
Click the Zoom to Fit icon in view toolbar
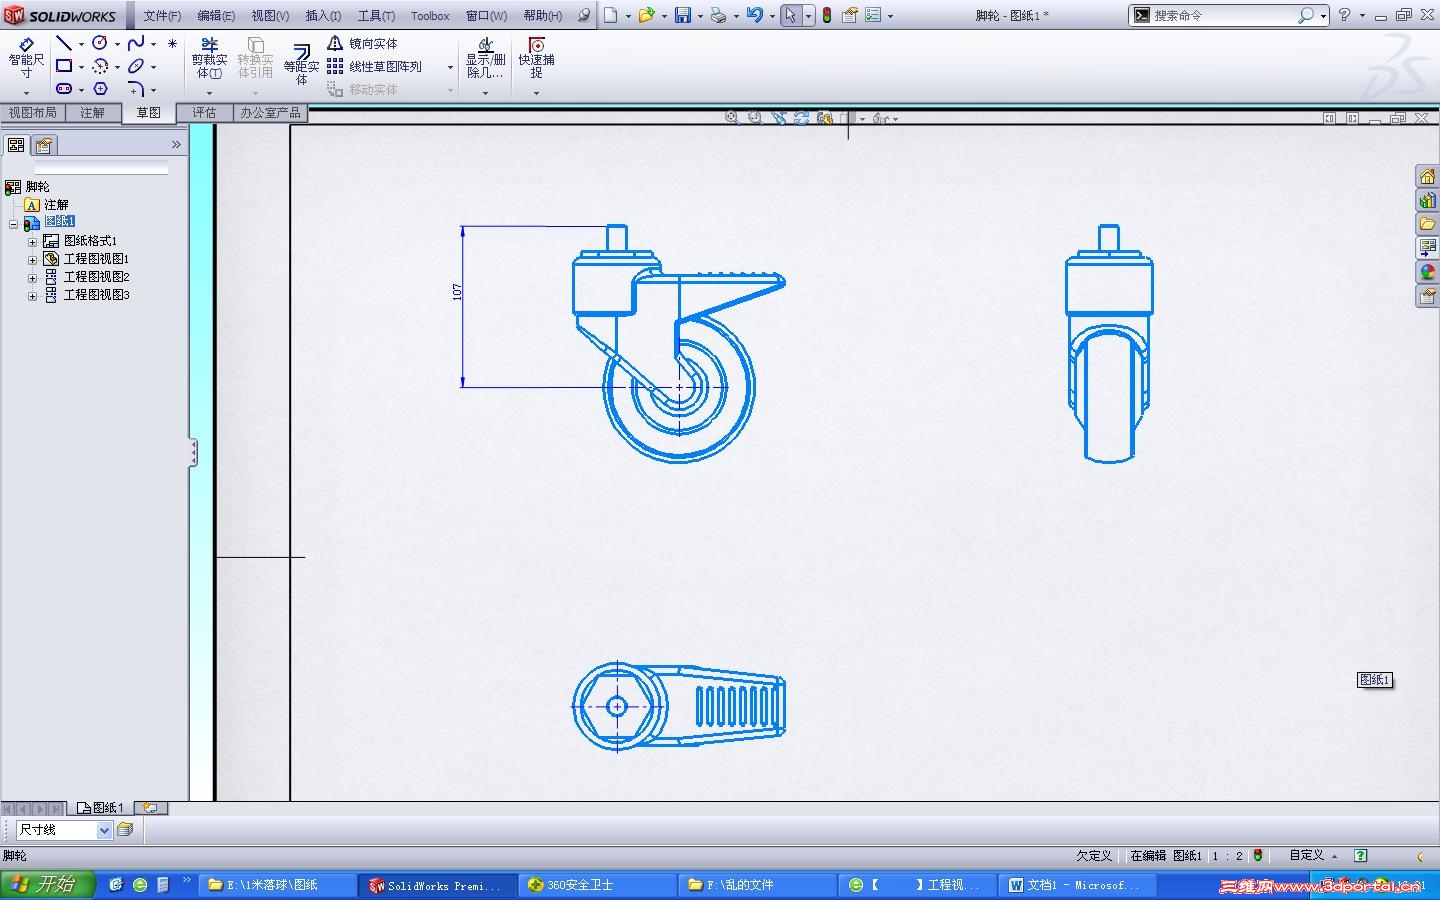pos(732,118)
